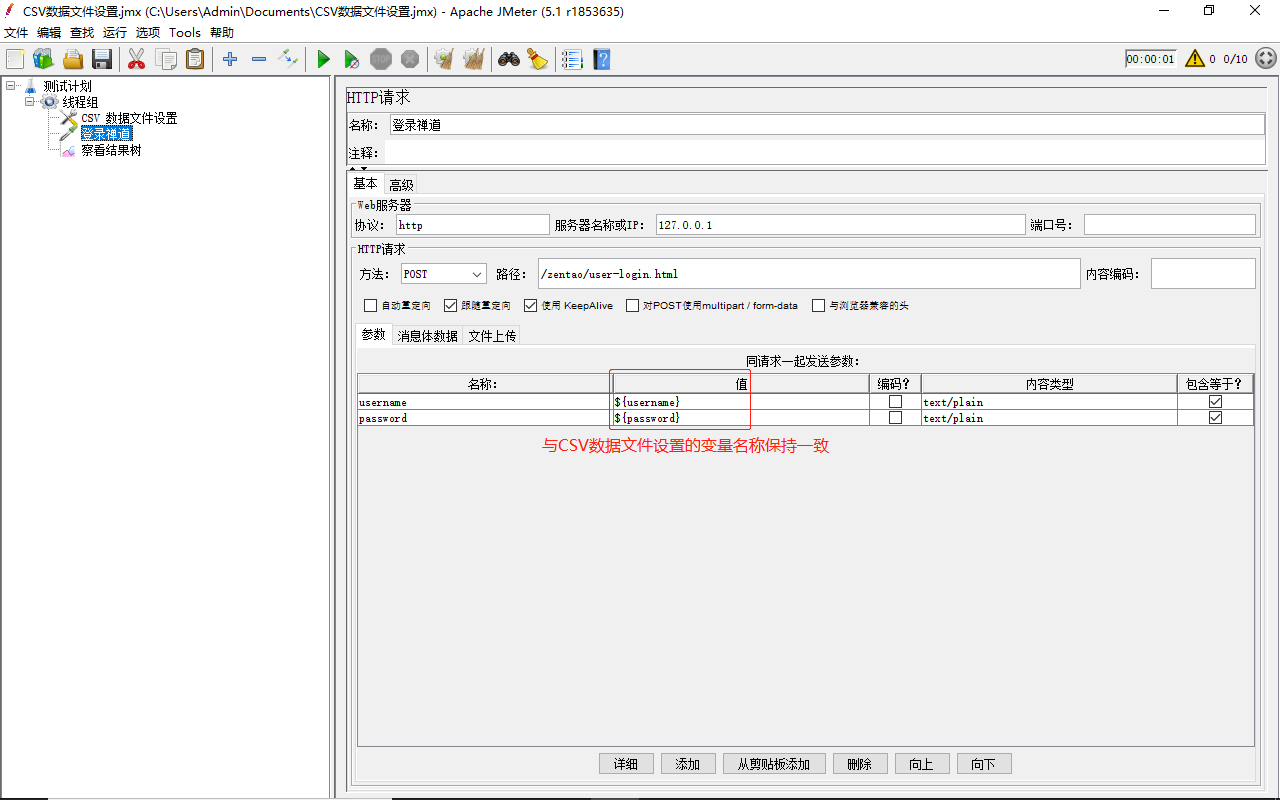Click the Copy icon in toolbar
Viewport: 1280px width, 800px height.
(166, 59)
